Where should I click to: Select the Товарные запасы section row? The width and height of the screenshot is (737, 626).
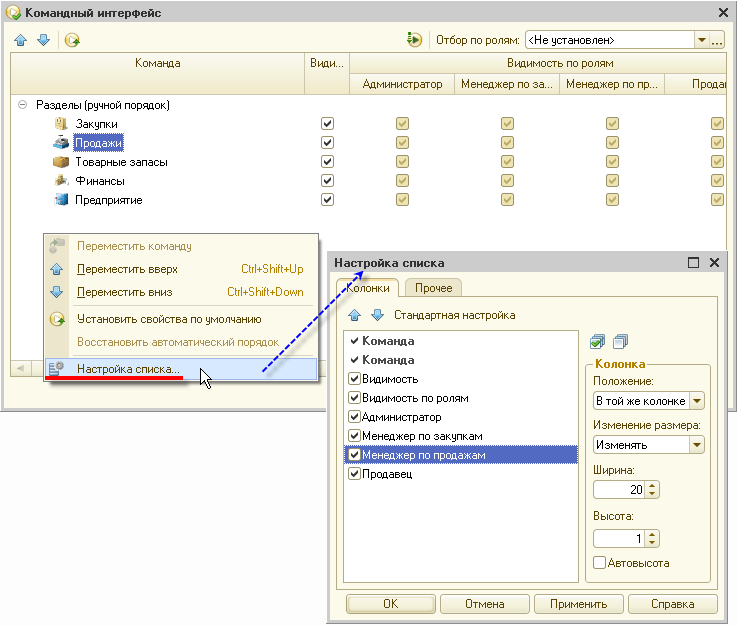point(121,162)
